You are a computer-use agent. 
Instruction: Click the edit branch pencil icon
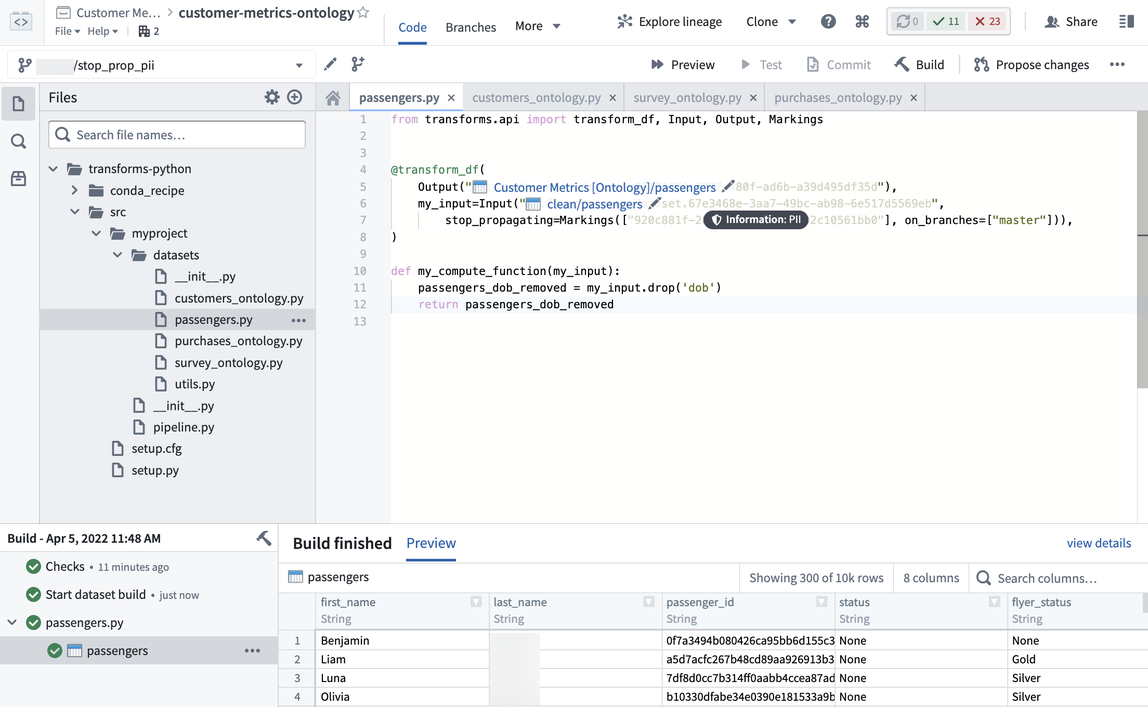[330, 64]
